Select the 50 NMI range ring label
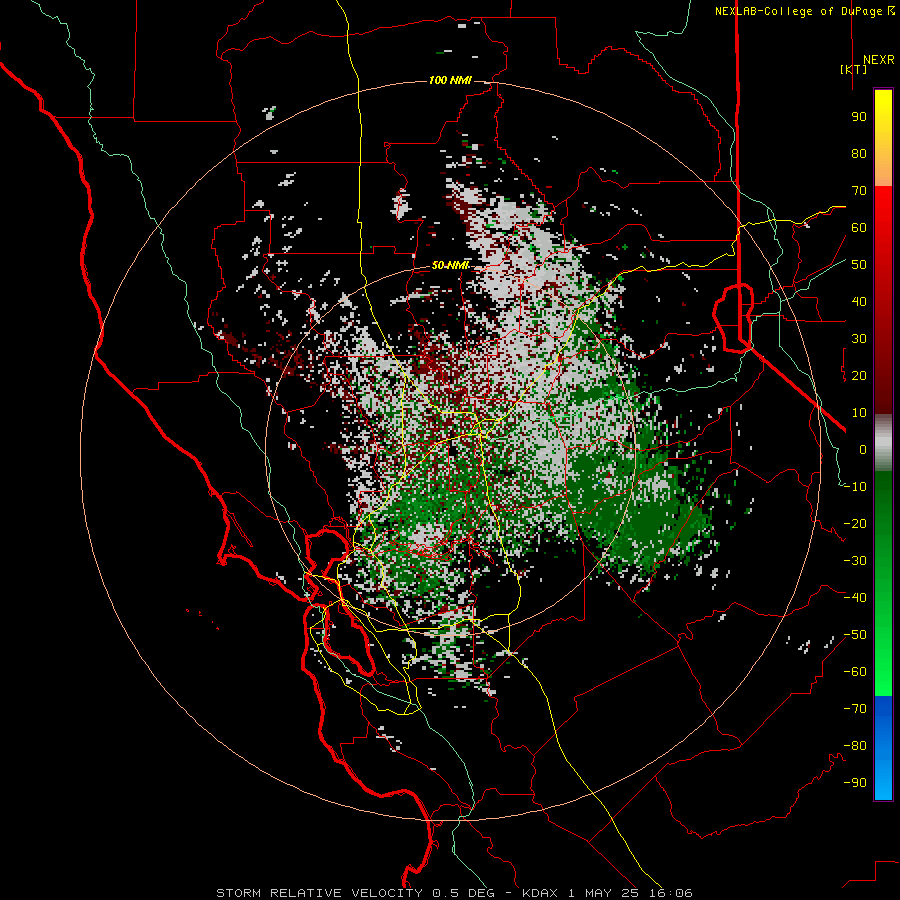Viewport: 900px width, 900px height. pyautogui.click(x=450, y=265)
